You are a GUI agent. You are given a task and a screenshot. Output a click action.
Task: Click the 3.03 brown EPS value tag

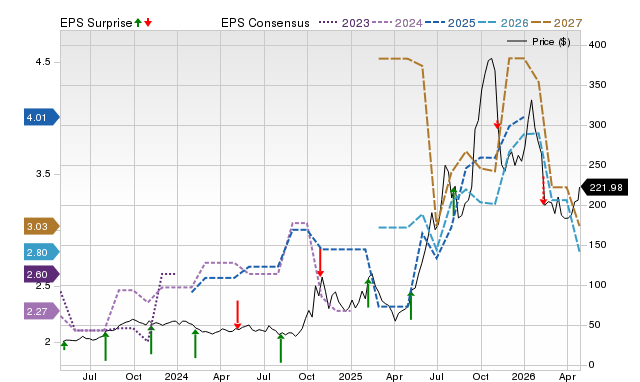(42, 227)
